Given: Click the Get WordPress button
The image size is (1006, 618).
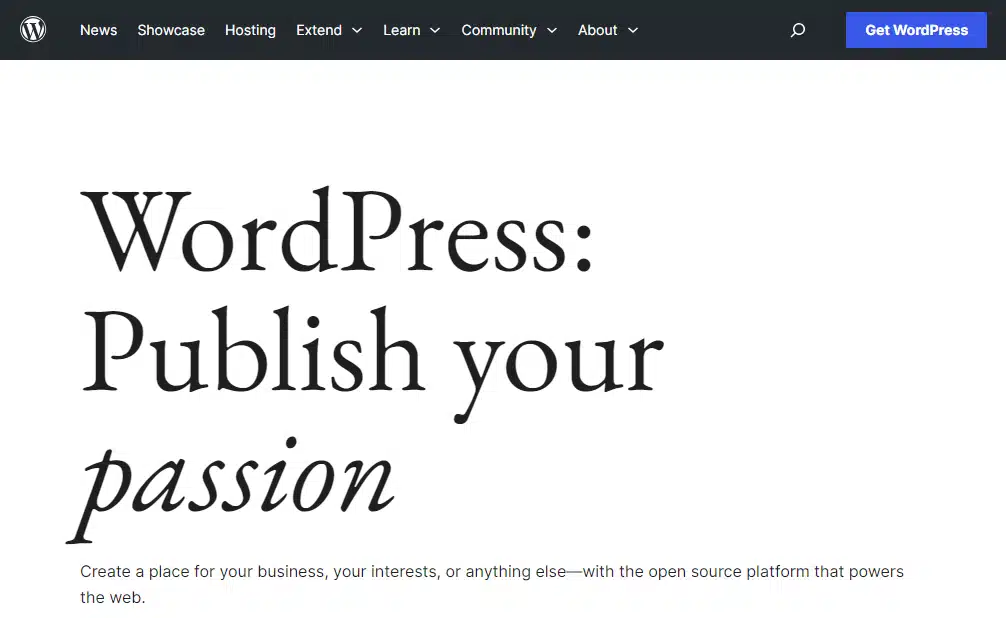Looking at the screenshot, I should click(916, 30).
